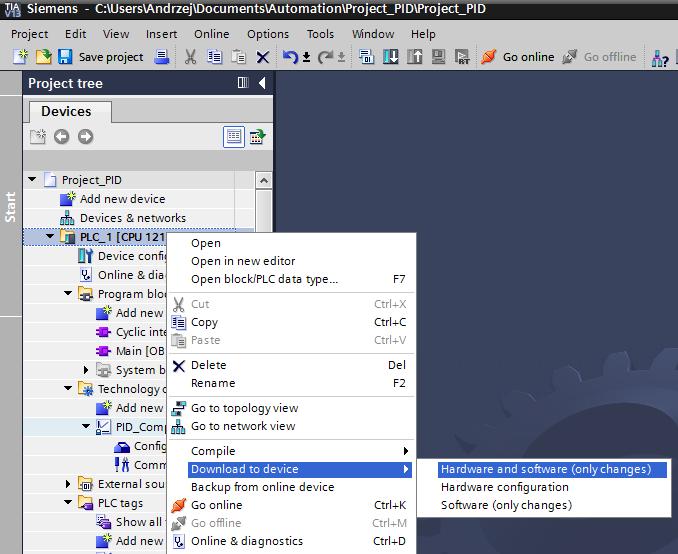Click the Save project floppy icon

pyautogui.click(x=65, y=57)
